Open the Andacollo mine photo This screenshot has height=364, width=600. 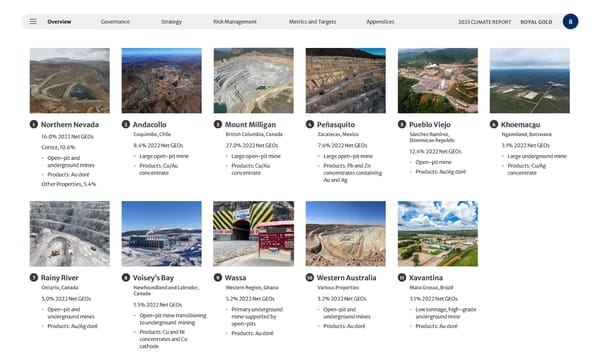tap(161, 80)
